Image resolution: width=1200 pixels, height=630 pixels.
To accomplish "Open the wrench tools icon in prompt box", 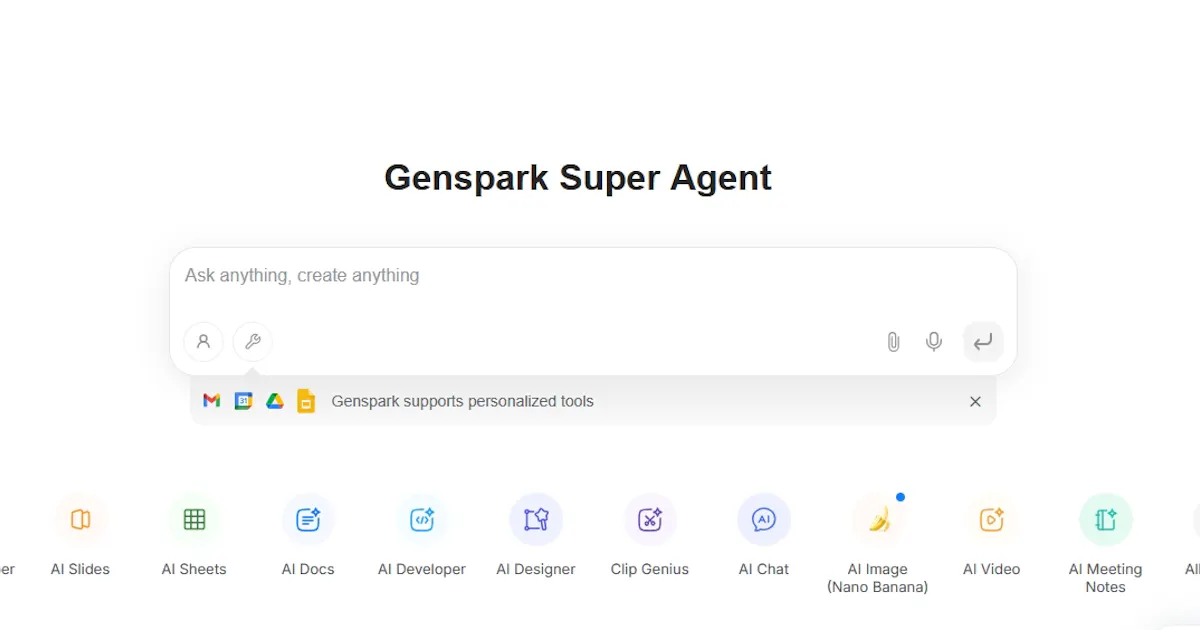I will (252, 342).
